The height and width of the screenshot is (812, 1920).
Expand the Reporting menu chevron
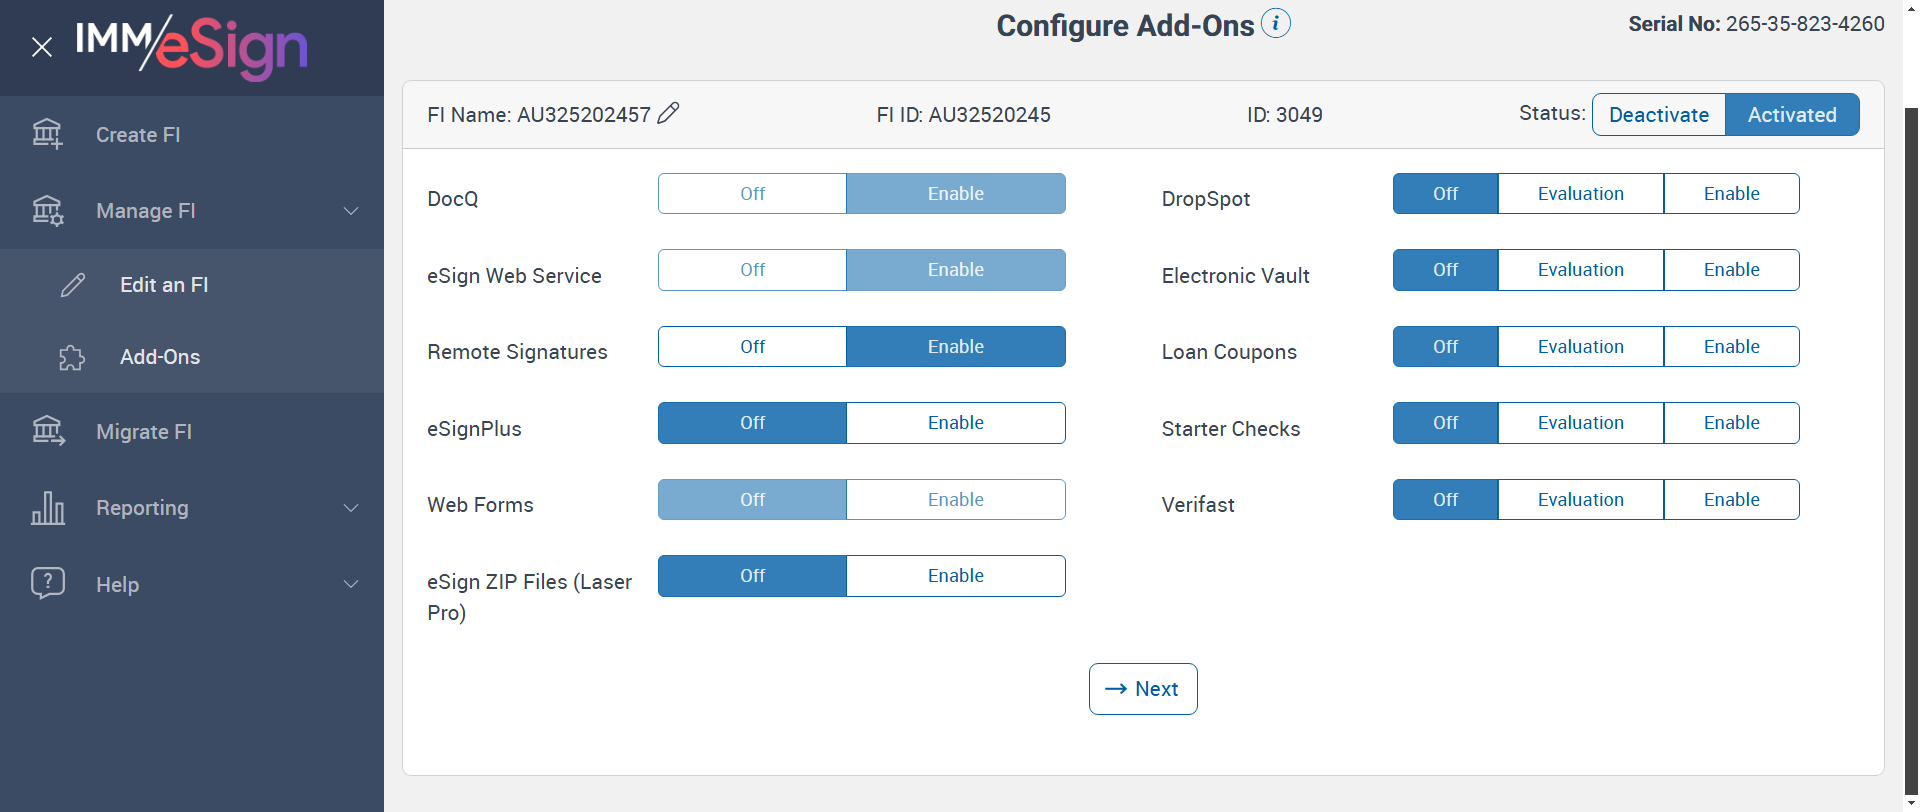[x=351, y=508]
